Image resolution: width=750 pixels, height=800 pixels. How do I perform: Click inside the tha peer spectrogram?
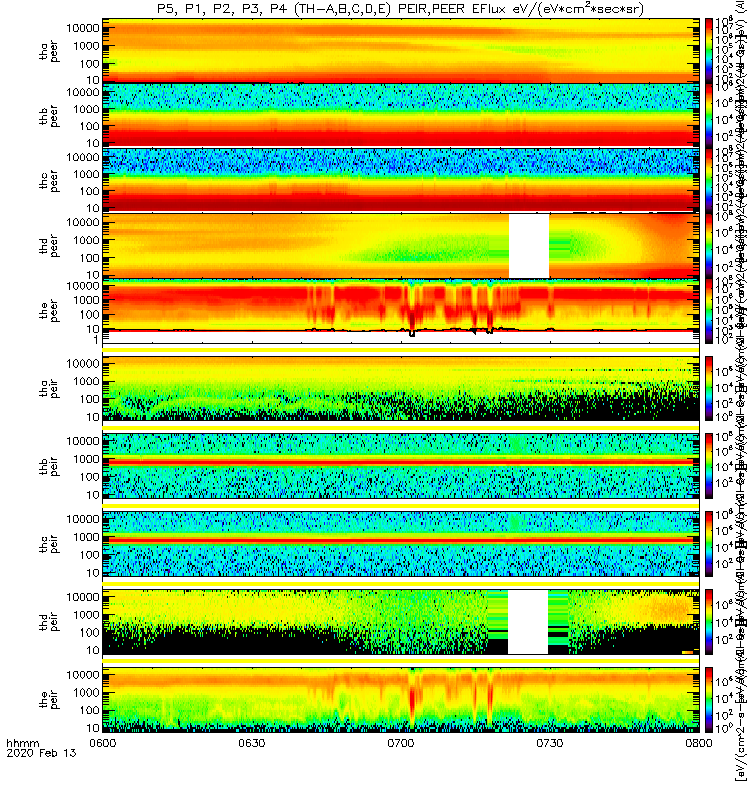[401, 51]
